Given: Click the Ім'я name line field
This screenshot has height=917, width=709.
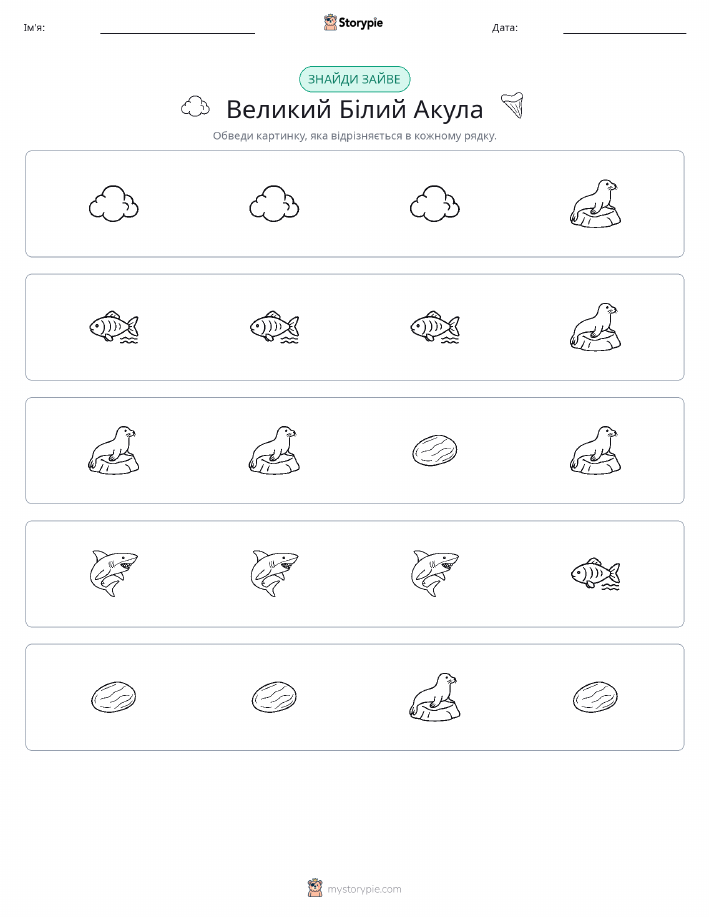Looking at the screenshot, I should tap(177, 28).
